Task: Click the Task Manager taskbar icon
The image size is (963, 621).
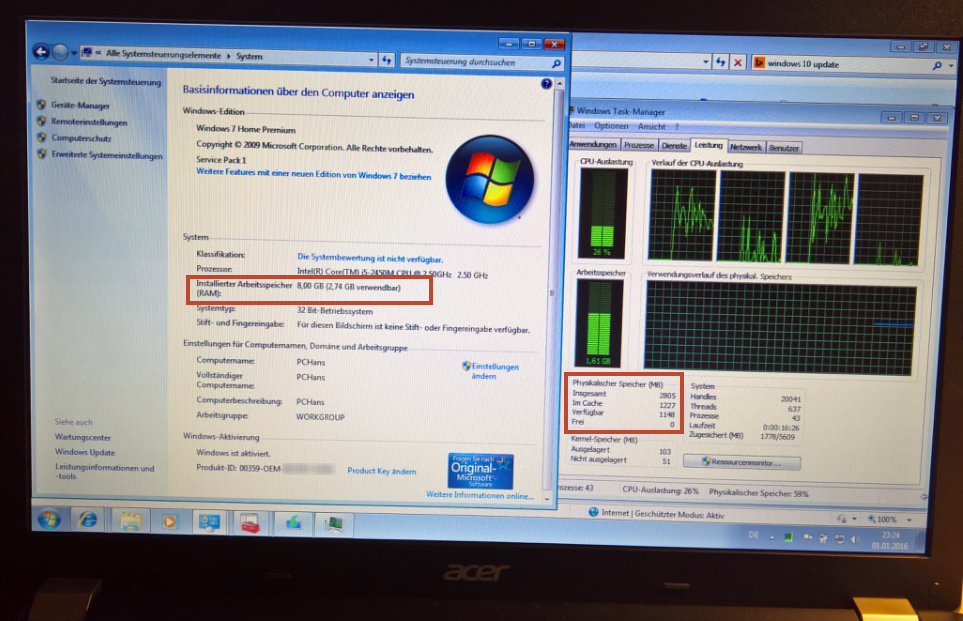Action: (x=333, y=525)
